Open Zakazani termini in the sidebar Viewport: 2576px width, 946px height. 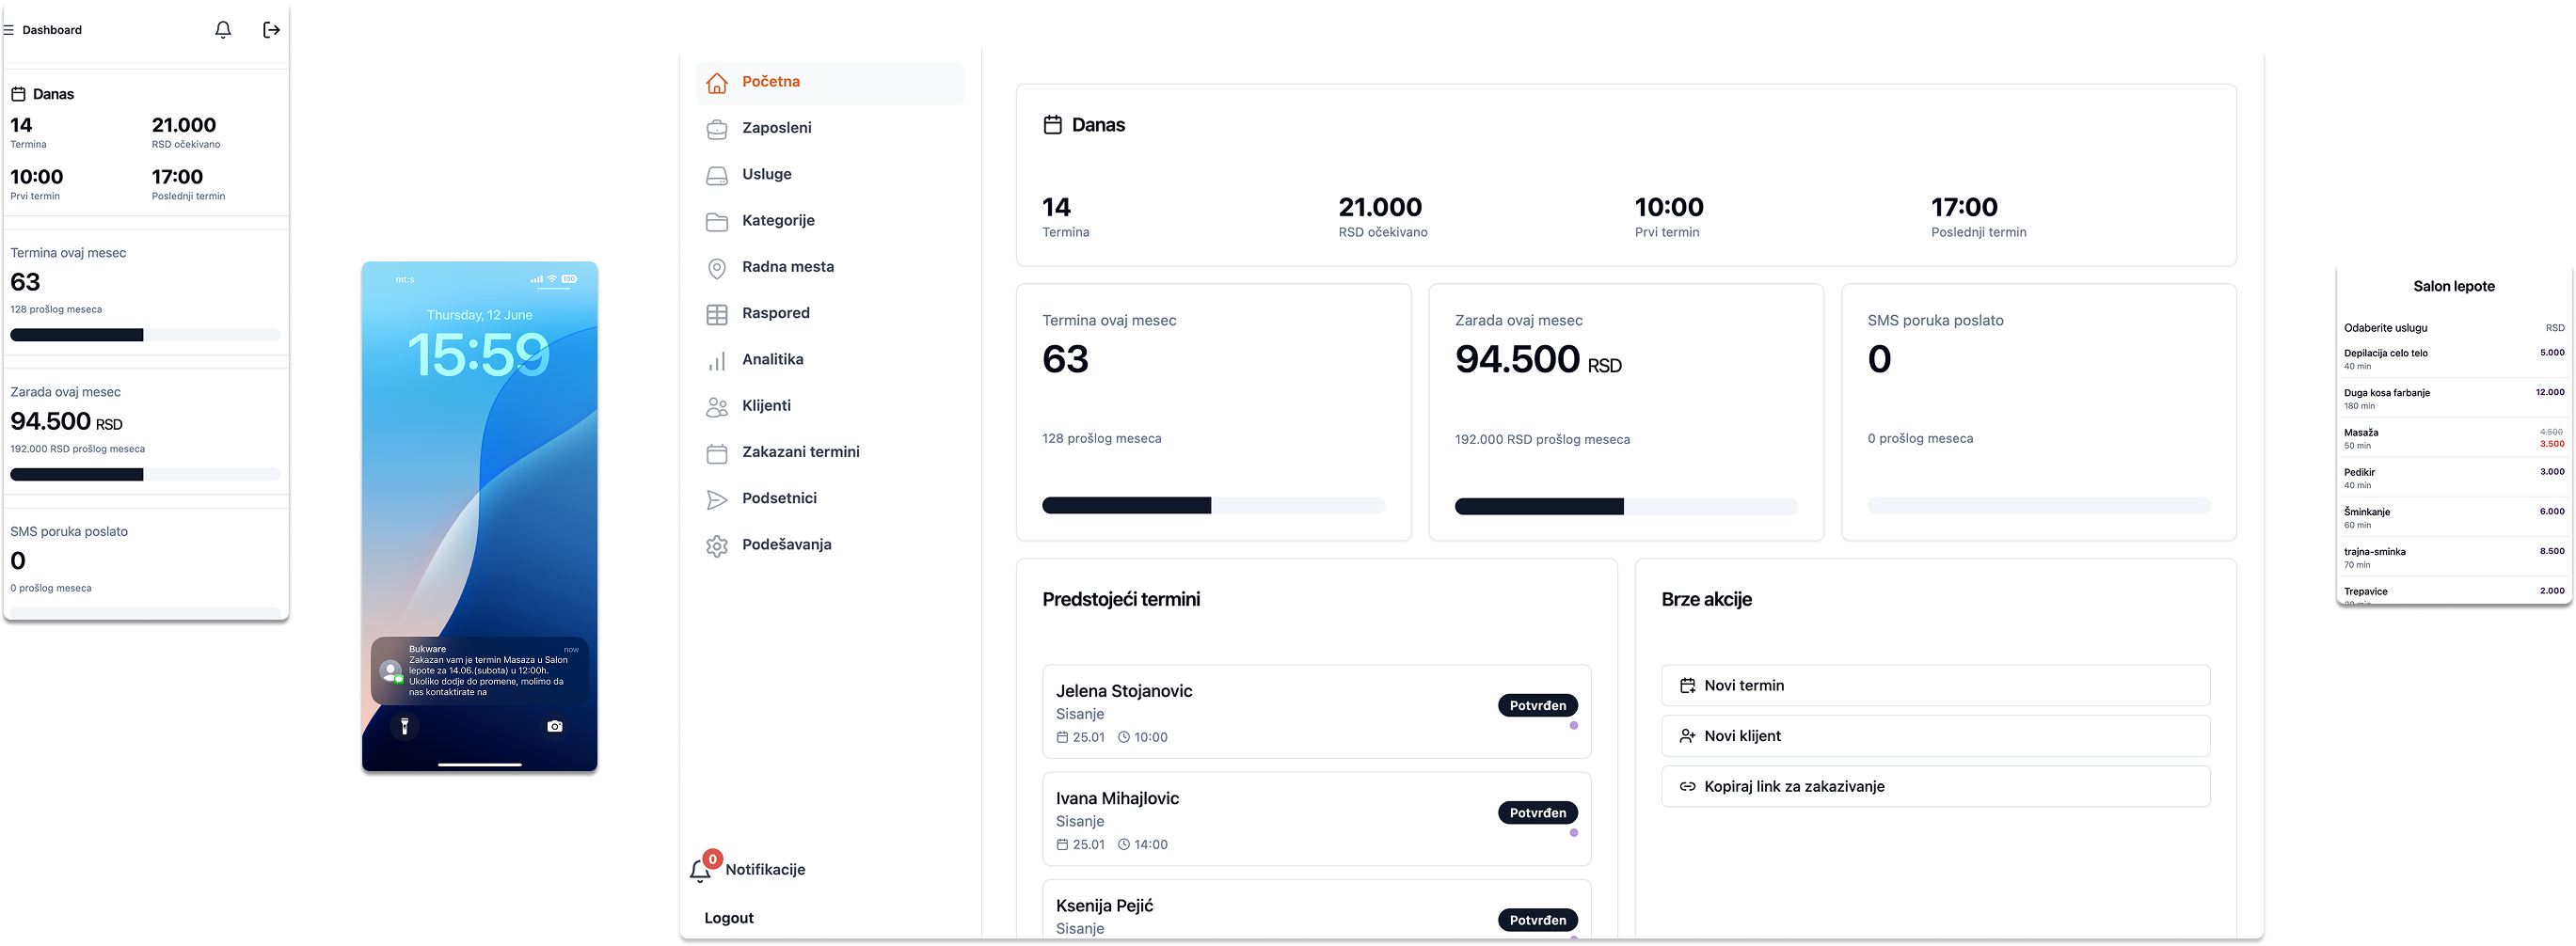click(x=800, y=452)
